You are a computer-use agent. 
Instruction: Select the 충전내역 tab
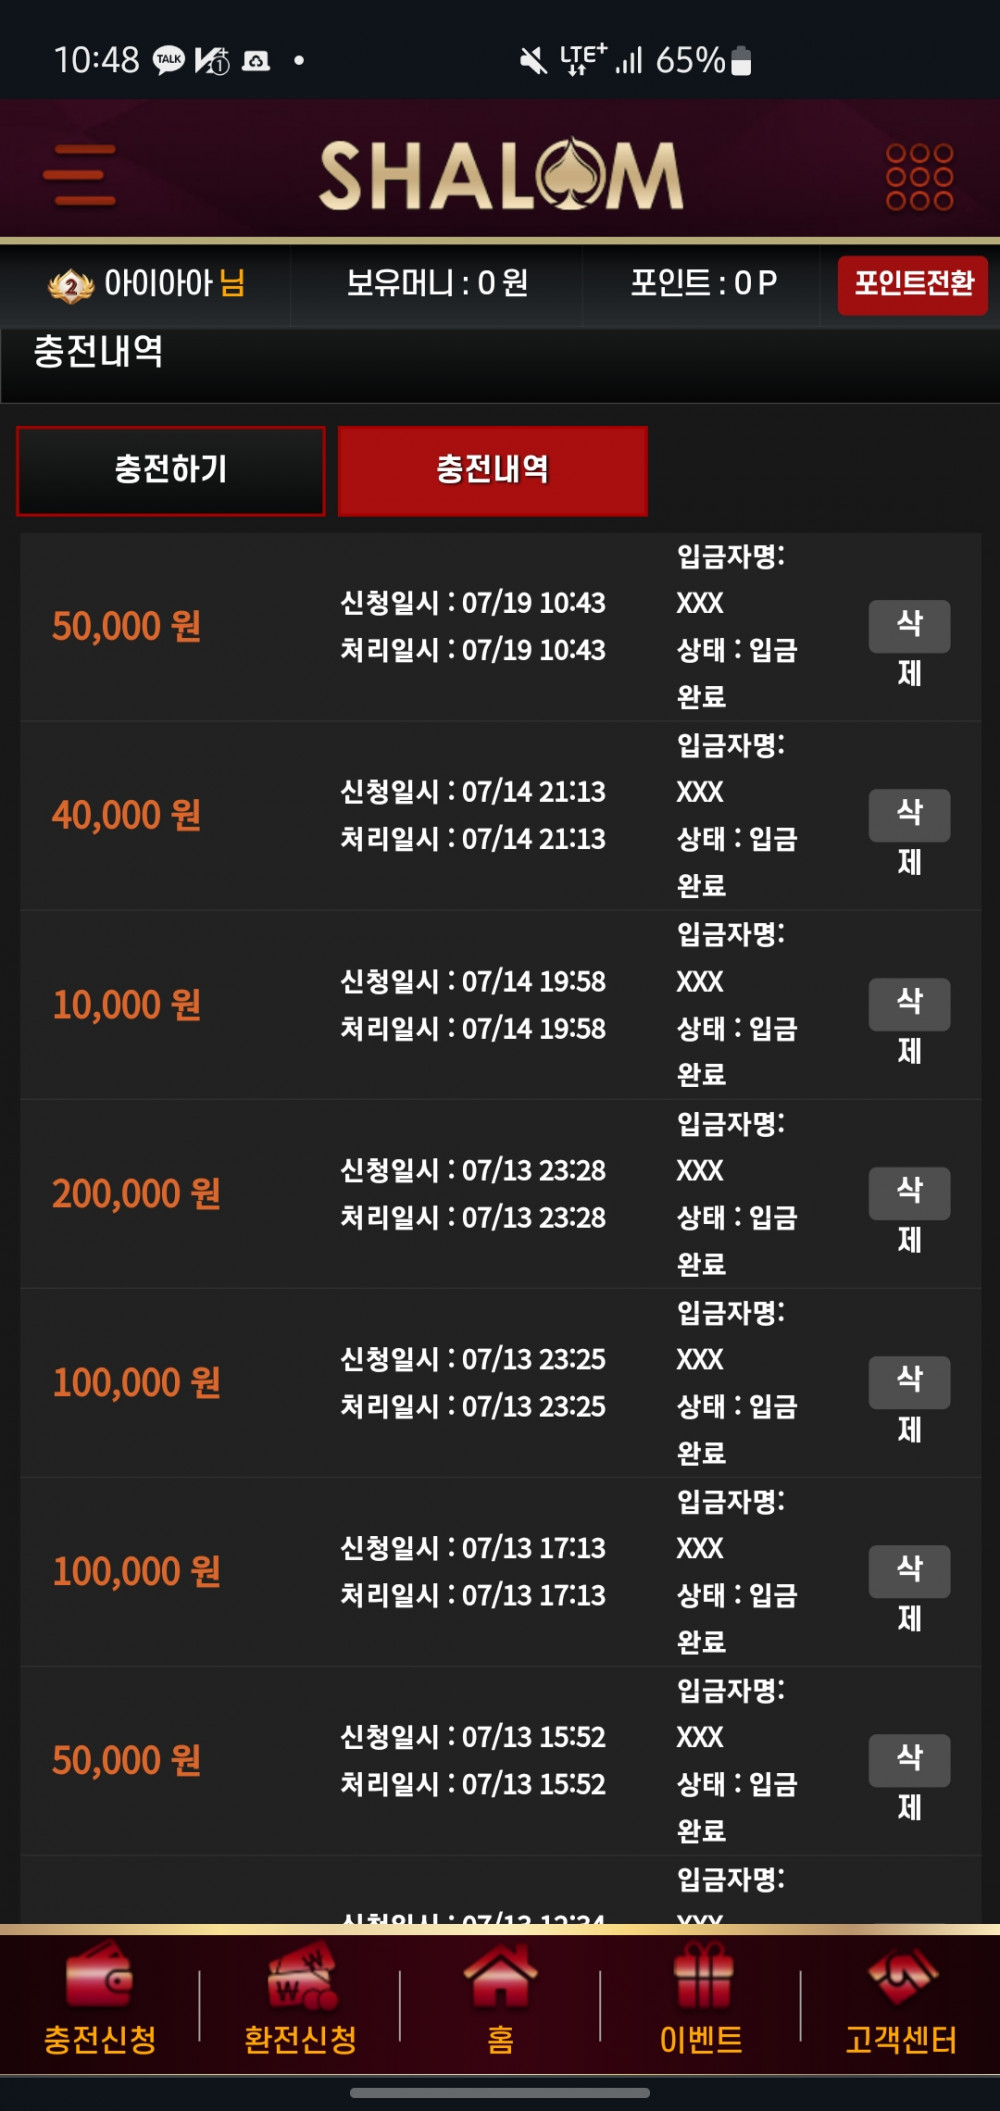coord(493,471)
